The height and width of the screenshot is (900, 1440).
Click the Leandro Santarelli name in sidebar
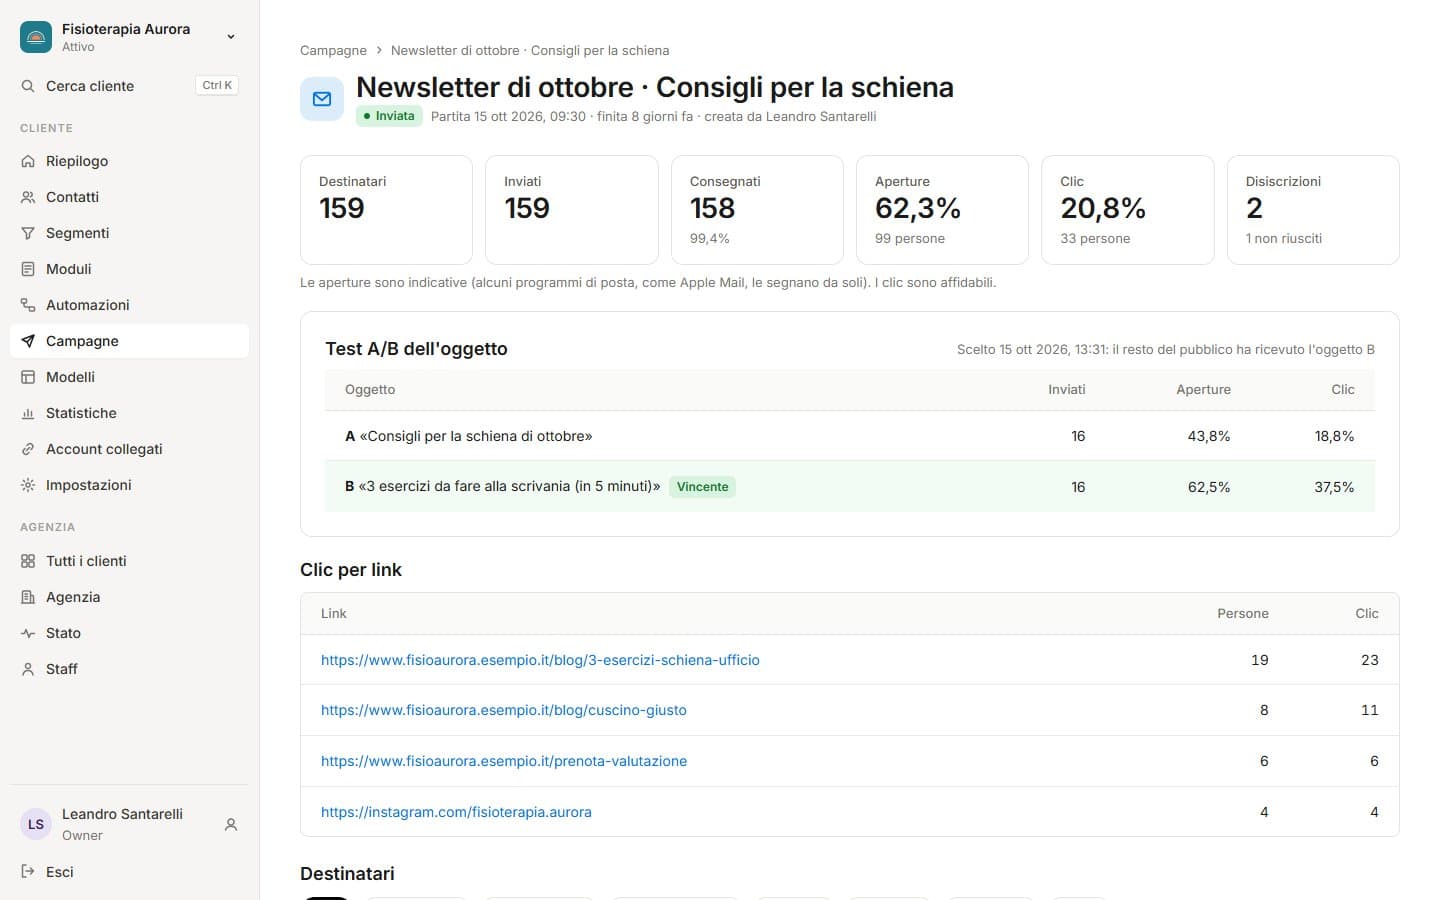tap(122, 814)
